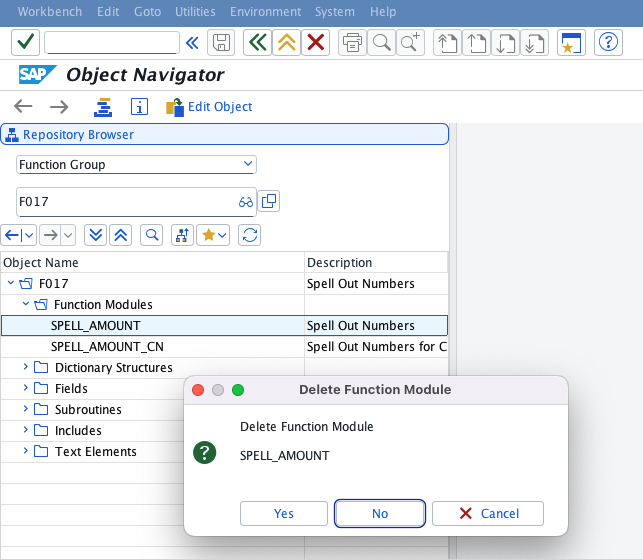Click the Find magnifier icon

[x=381, y=42]
